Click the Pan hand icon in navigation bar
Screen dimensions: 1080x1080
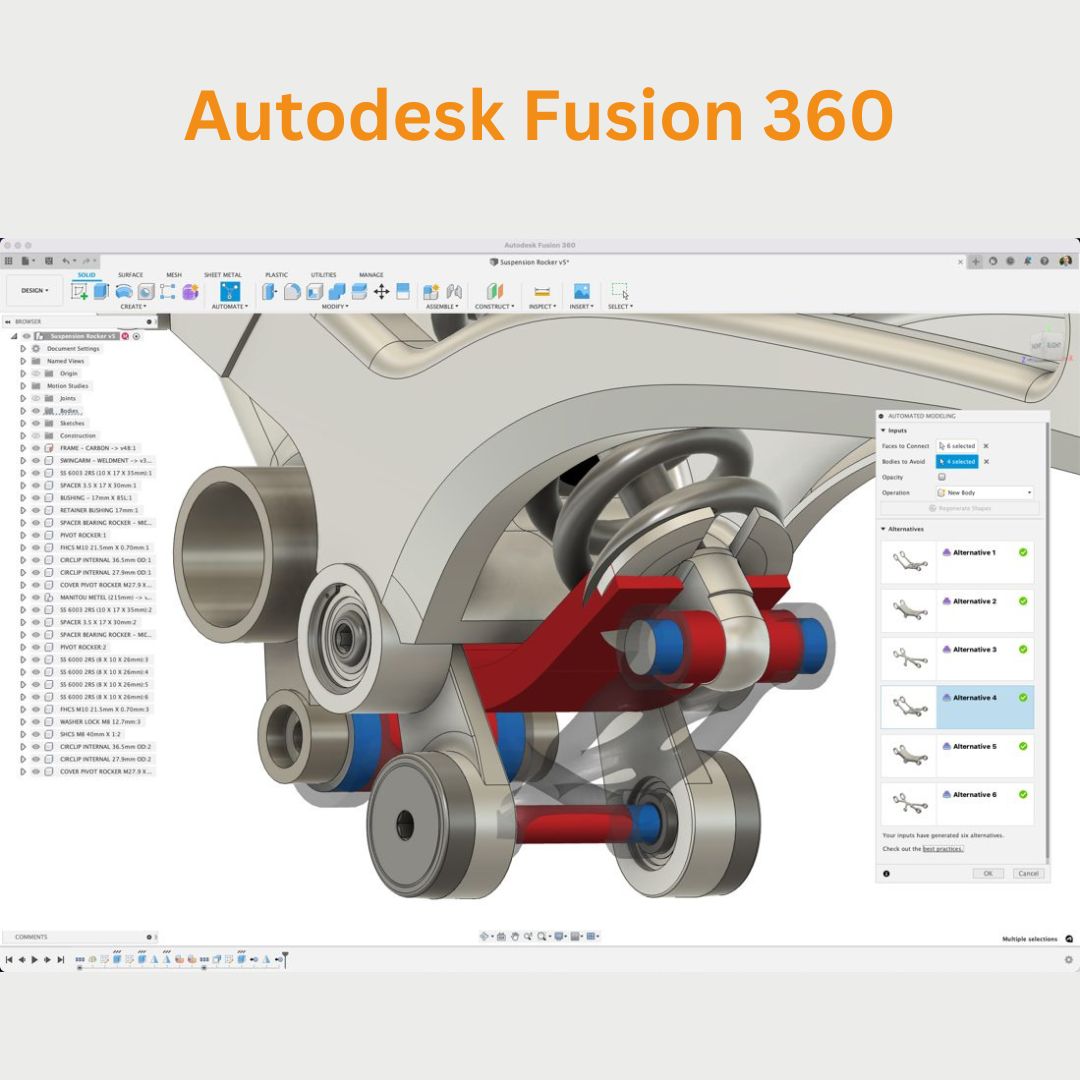515,937
